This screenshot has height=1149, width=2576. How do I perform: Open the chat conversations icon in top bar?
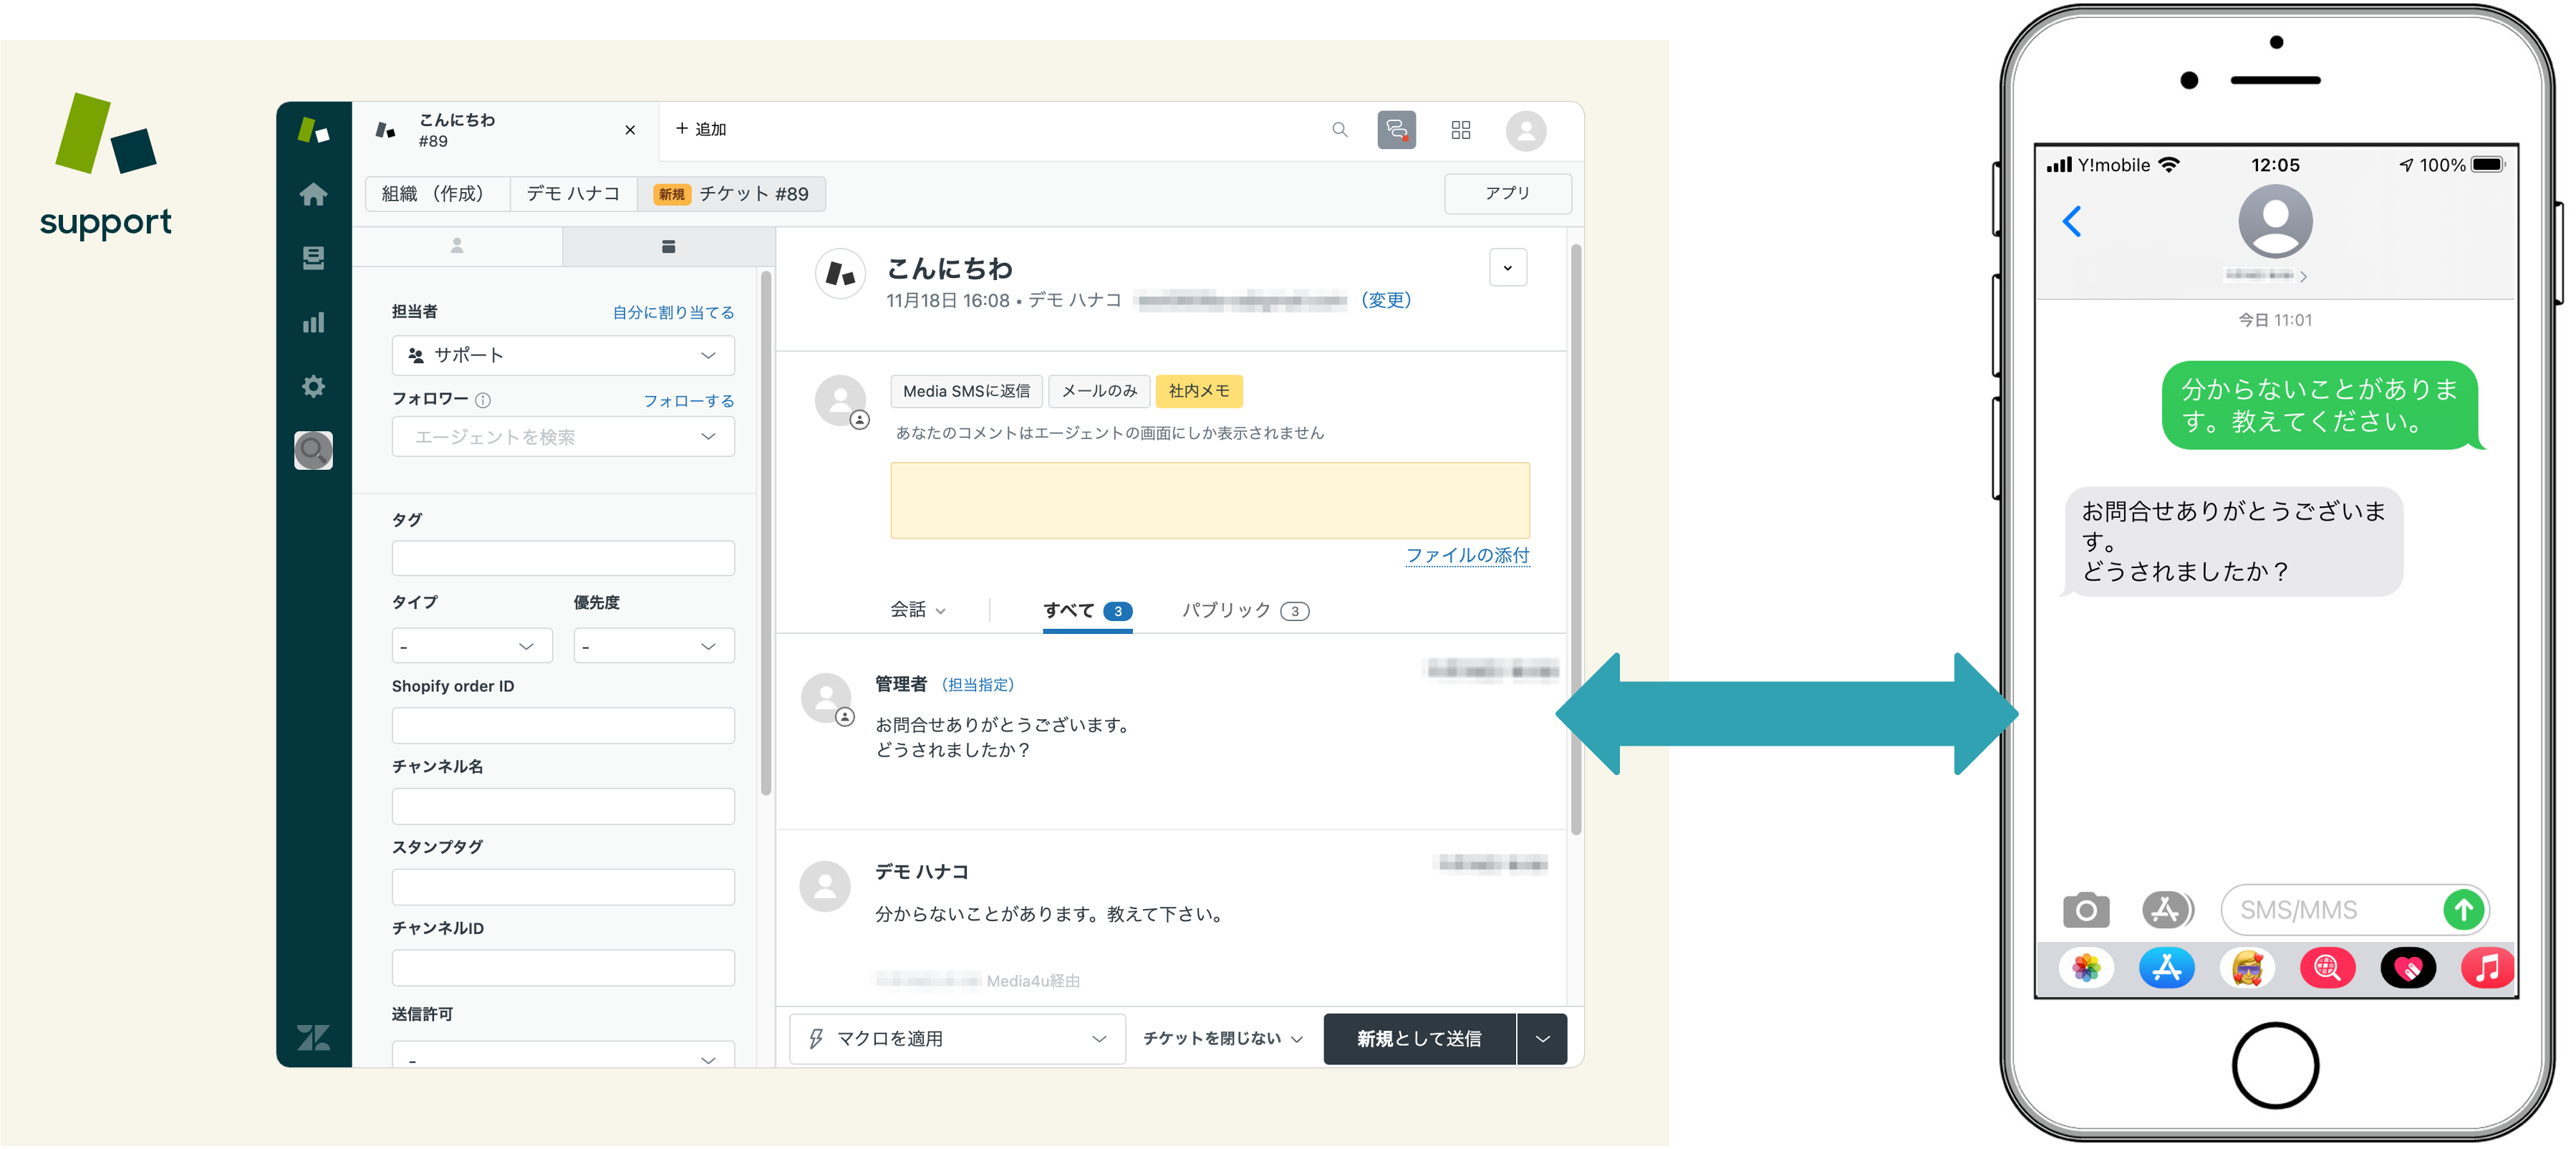coord(1396,130)
